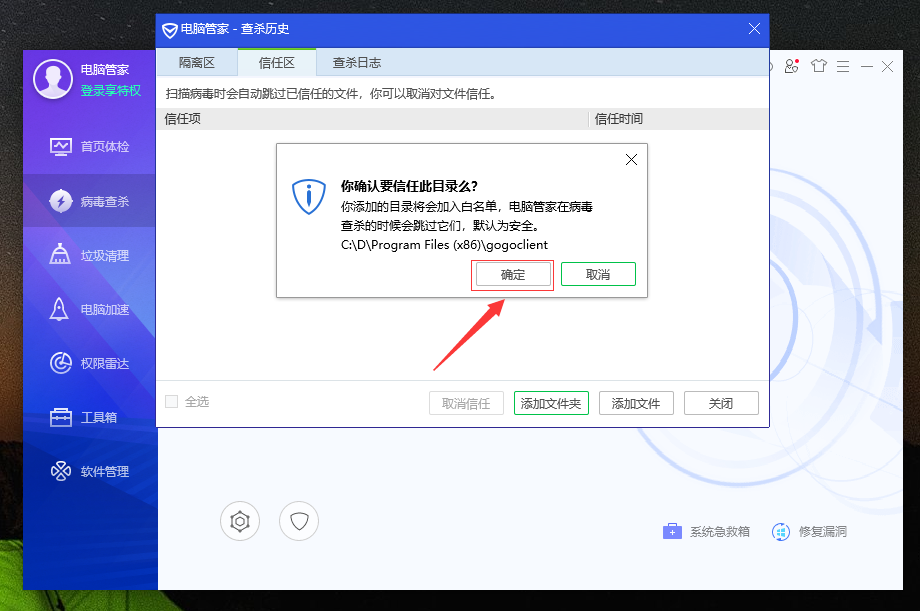Click the 电脑管家 name in sidebar
Image resolution: width=920 pixels, height=611 pixels.
[105, 70]
